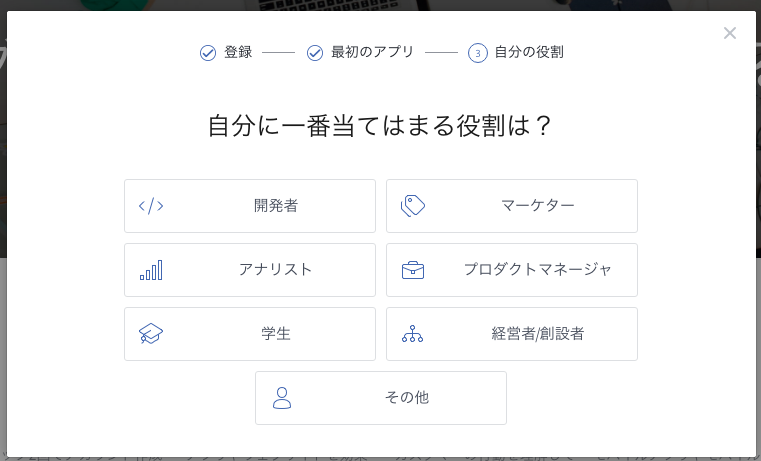The height and width of the screenshot is (461, 761).
Task: Click the checkmark icon next to 登録
Action: tap(208, 53)
